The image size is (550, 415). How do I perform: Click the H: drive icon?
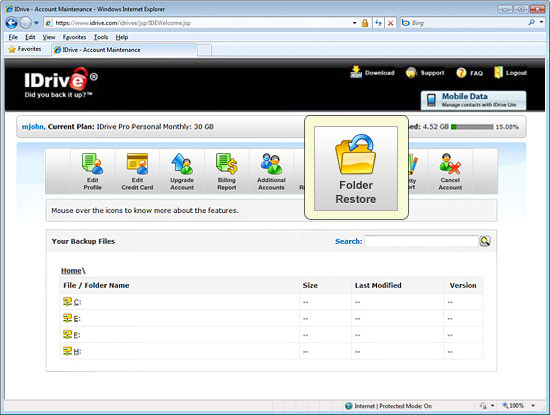click(x=67, y=351)
